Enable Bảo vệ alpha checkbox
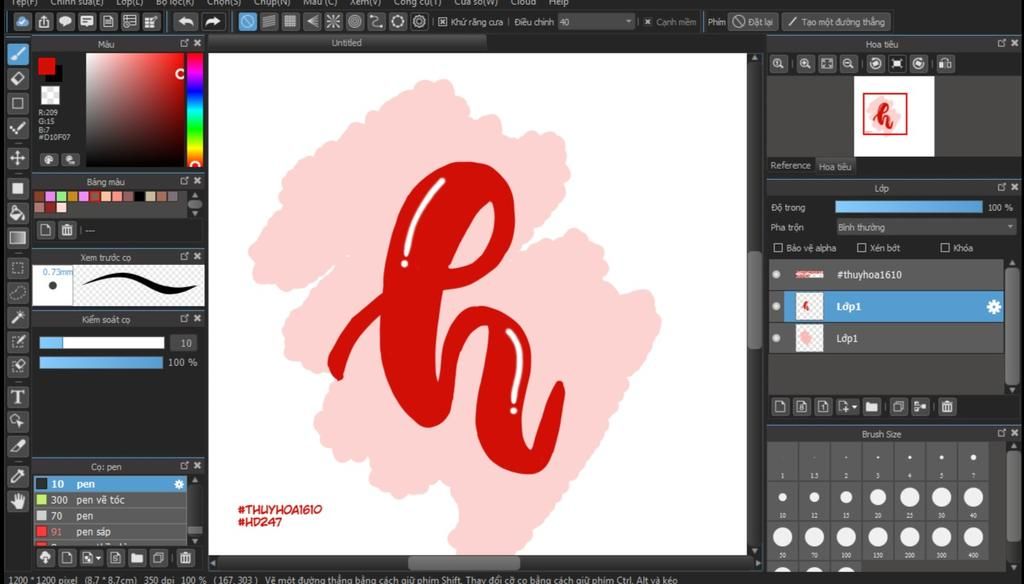The width and height of the screenshot is (1024, 584). tap(778, 248)
